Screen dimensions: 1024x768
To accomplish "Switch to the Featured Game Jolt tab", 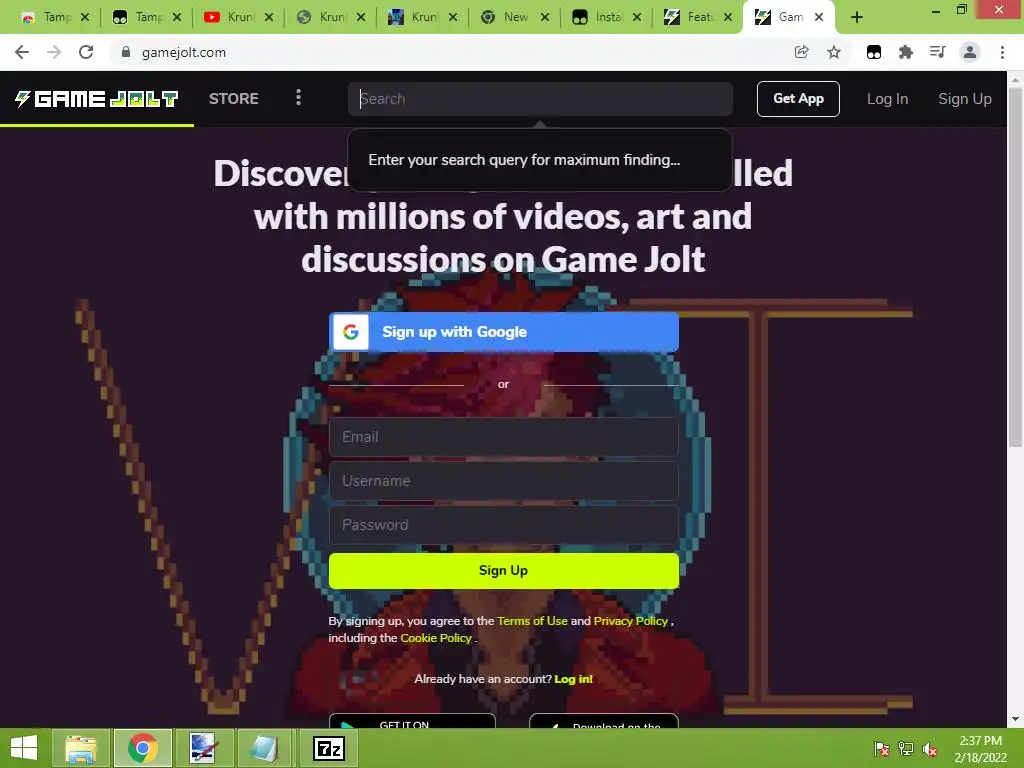I will tap(698, 18).
